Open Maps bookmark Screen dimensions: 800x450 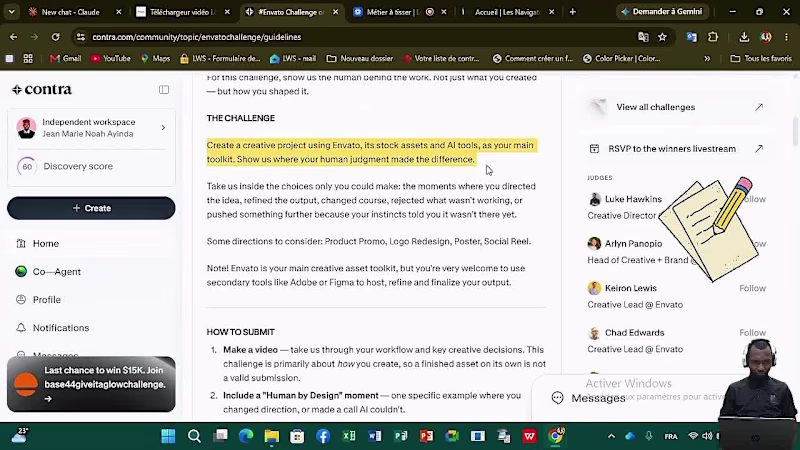155,59
